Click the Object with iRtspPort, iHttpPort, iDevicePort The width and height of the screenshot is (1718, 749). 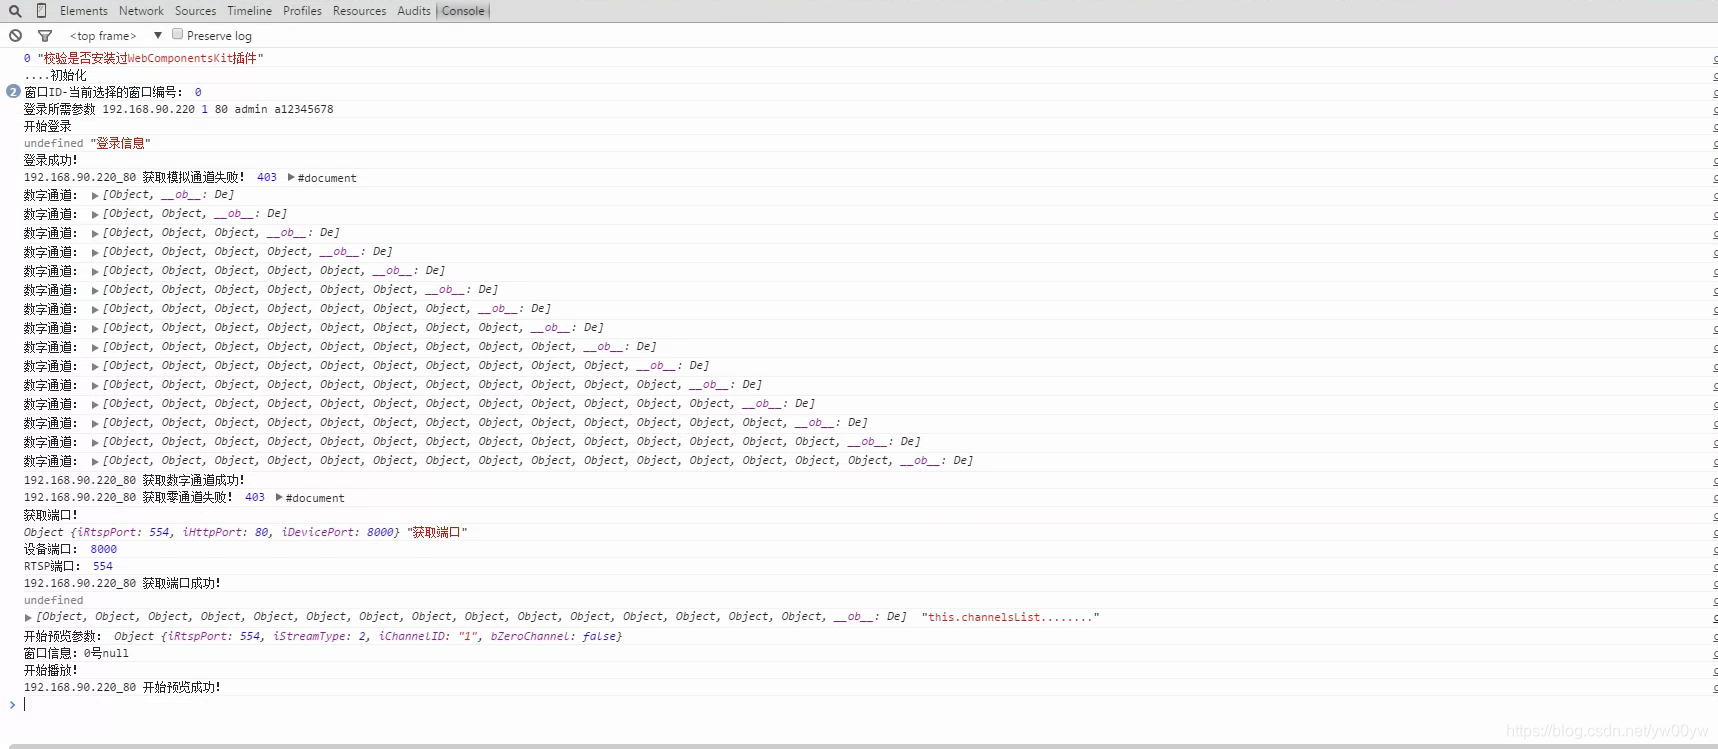coord(211,532)
